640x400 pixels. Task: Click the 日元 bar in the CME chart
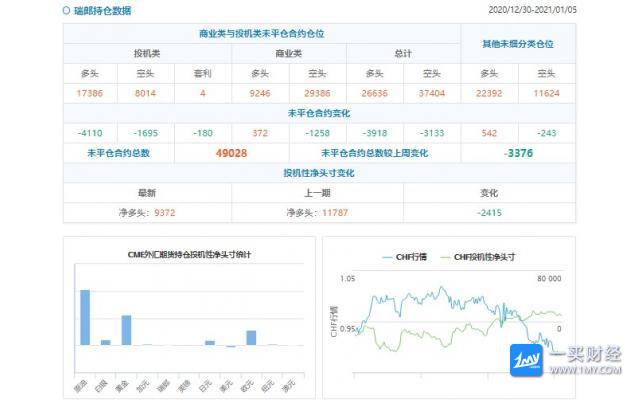pyautogui.click(x=210, y=343)
